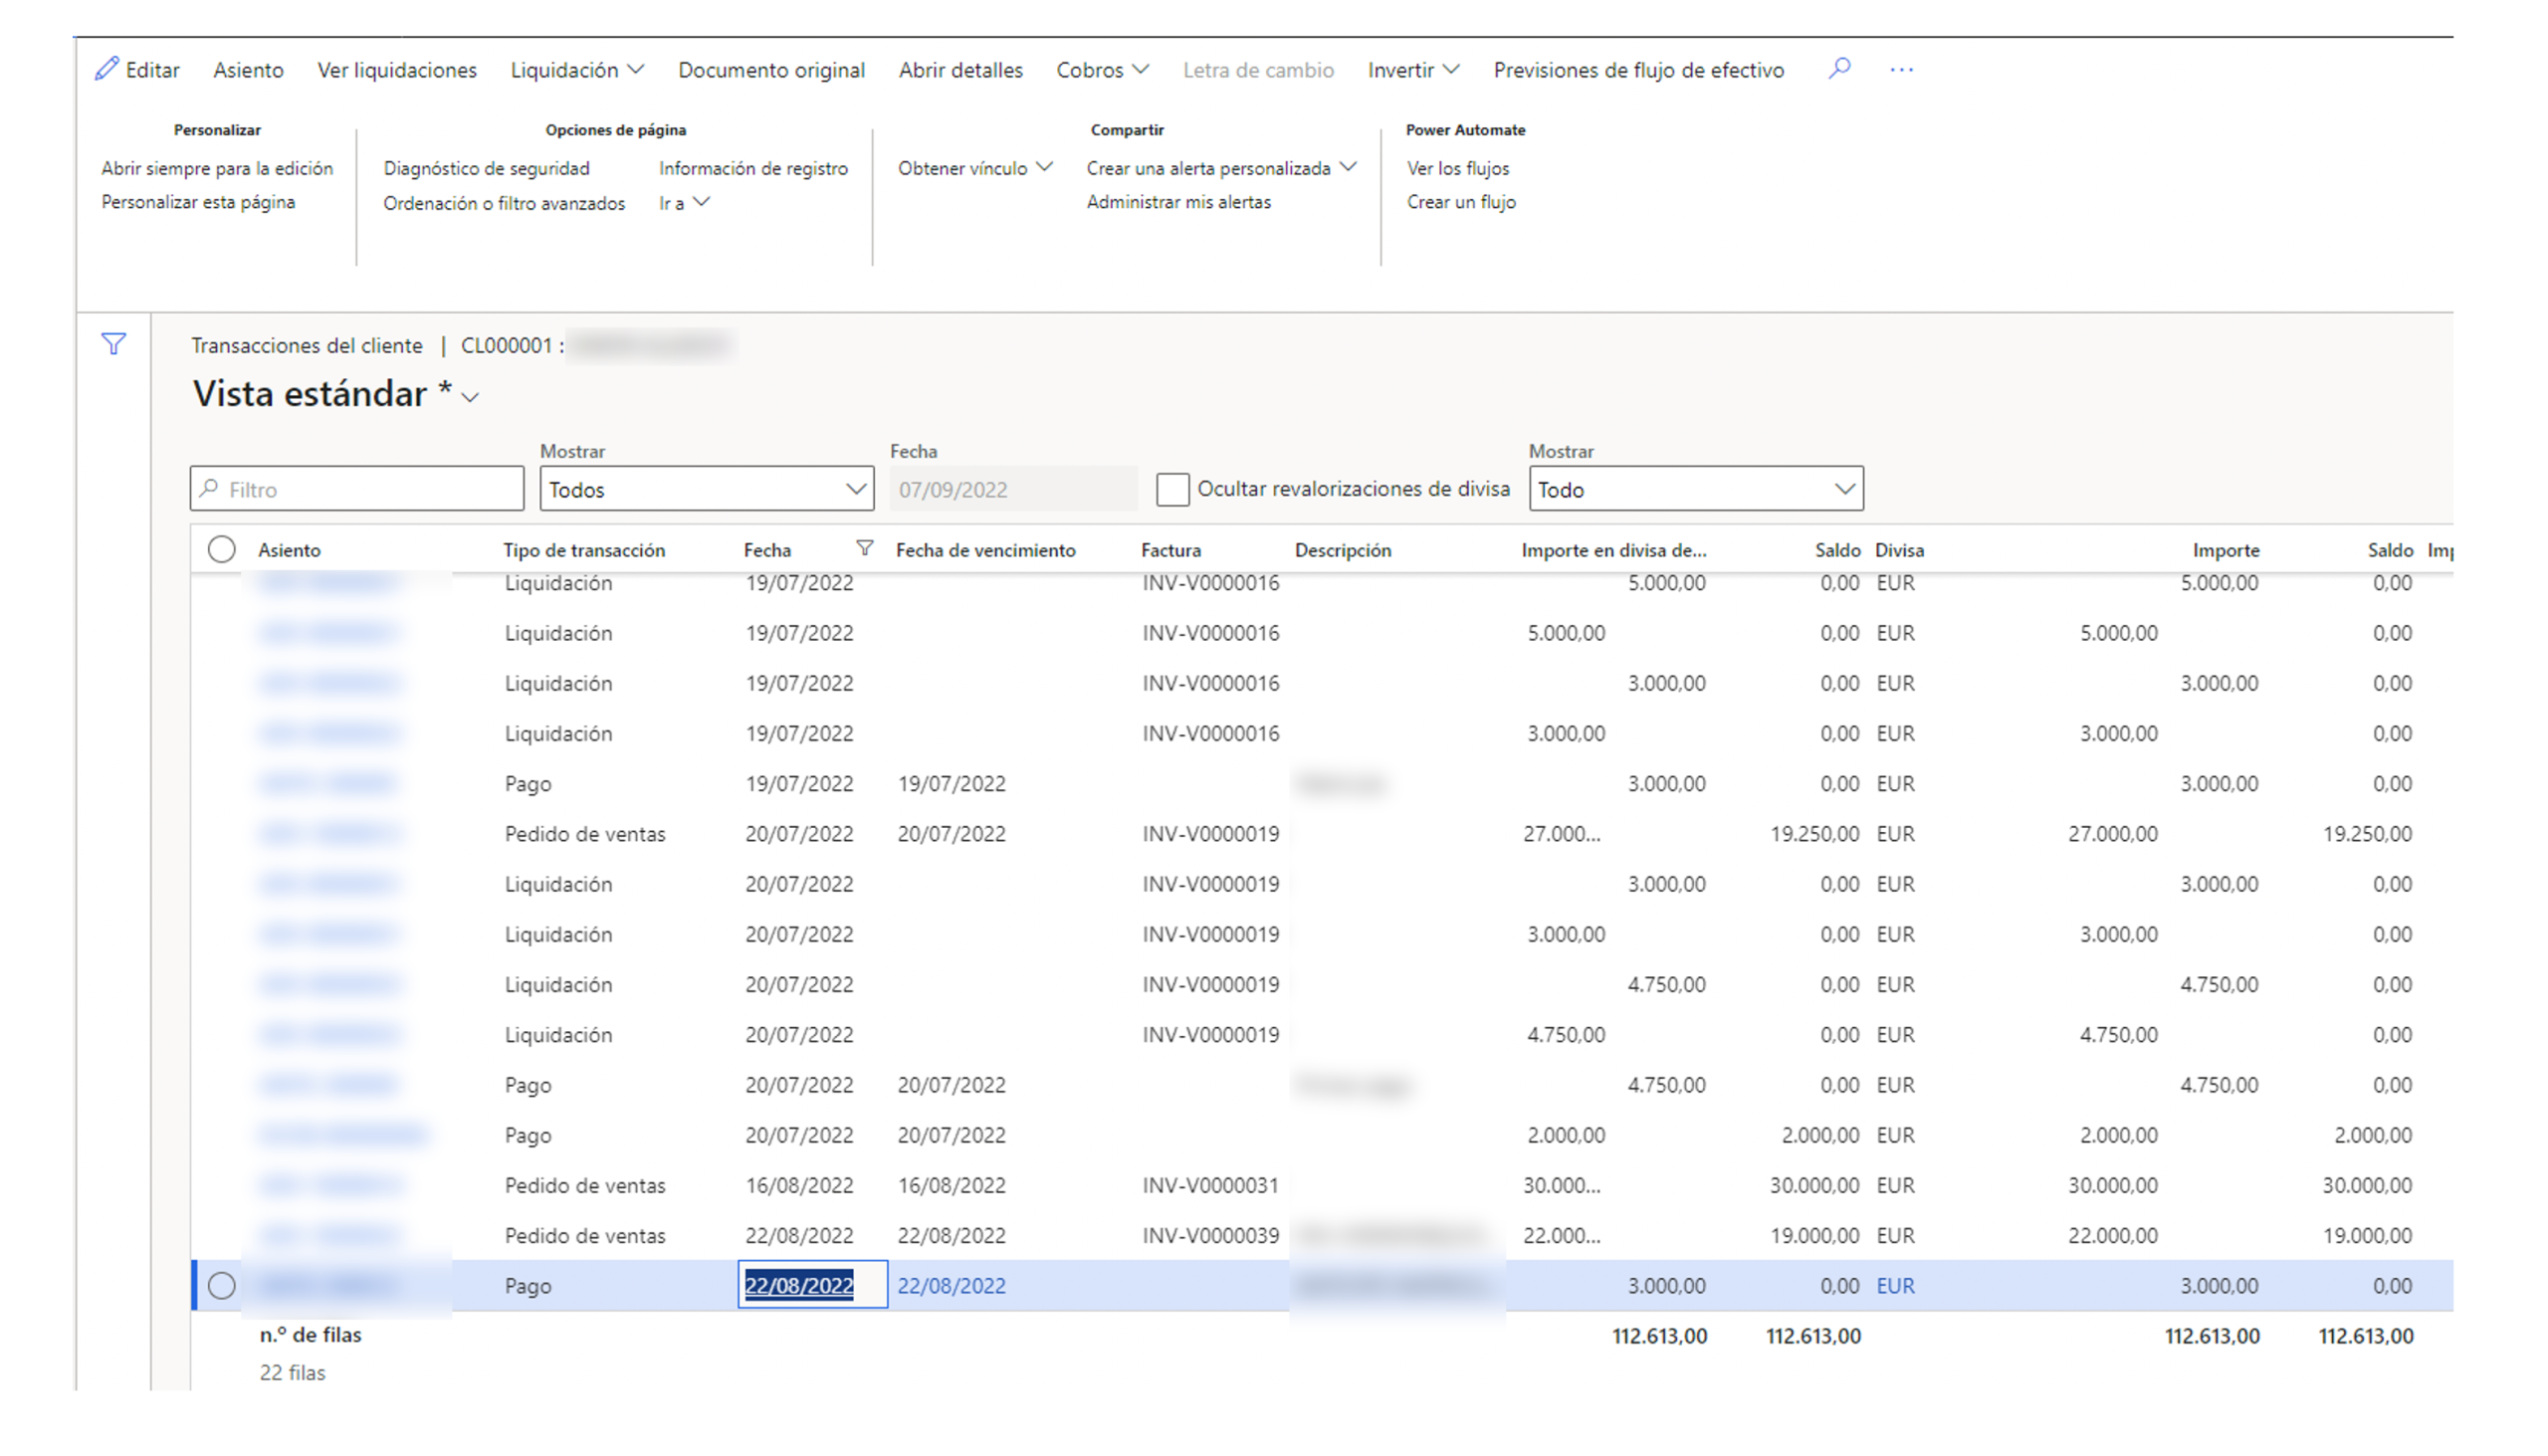
Task: Expand the Liquidación menu
Action: 577,70
